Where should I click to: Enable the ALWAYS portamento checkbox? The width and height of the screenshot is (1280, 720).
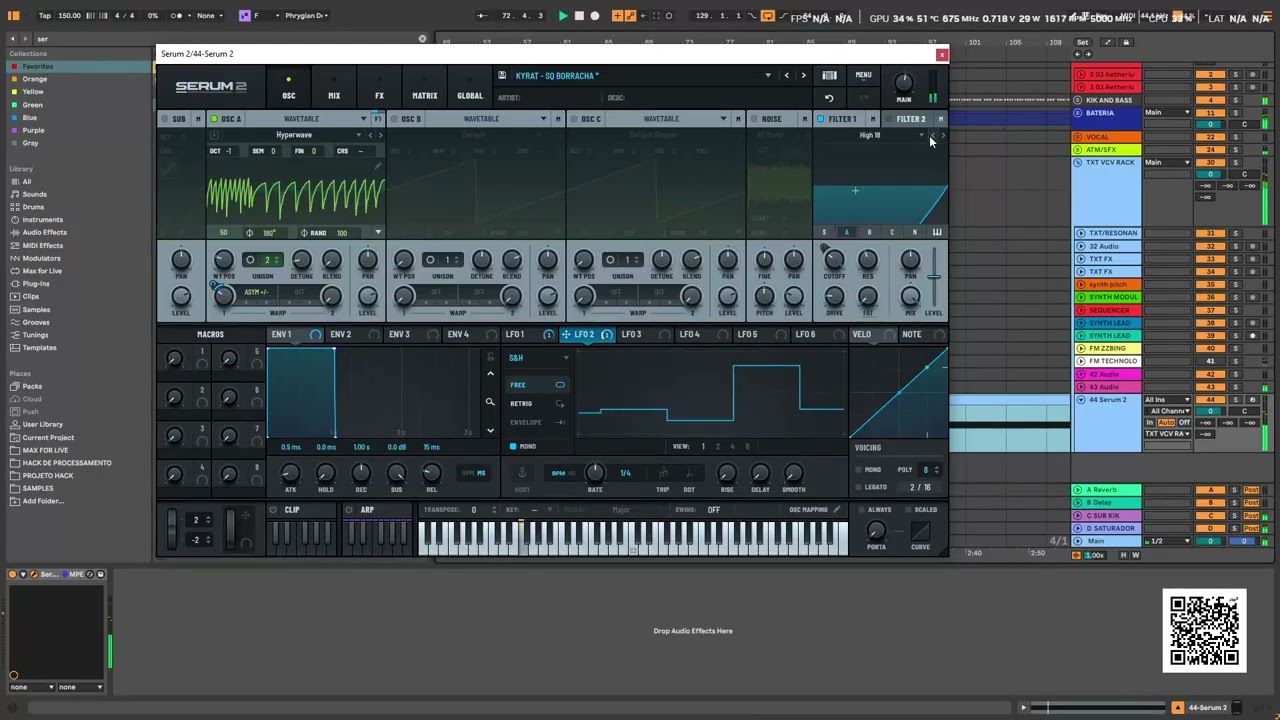pos(860,510)
